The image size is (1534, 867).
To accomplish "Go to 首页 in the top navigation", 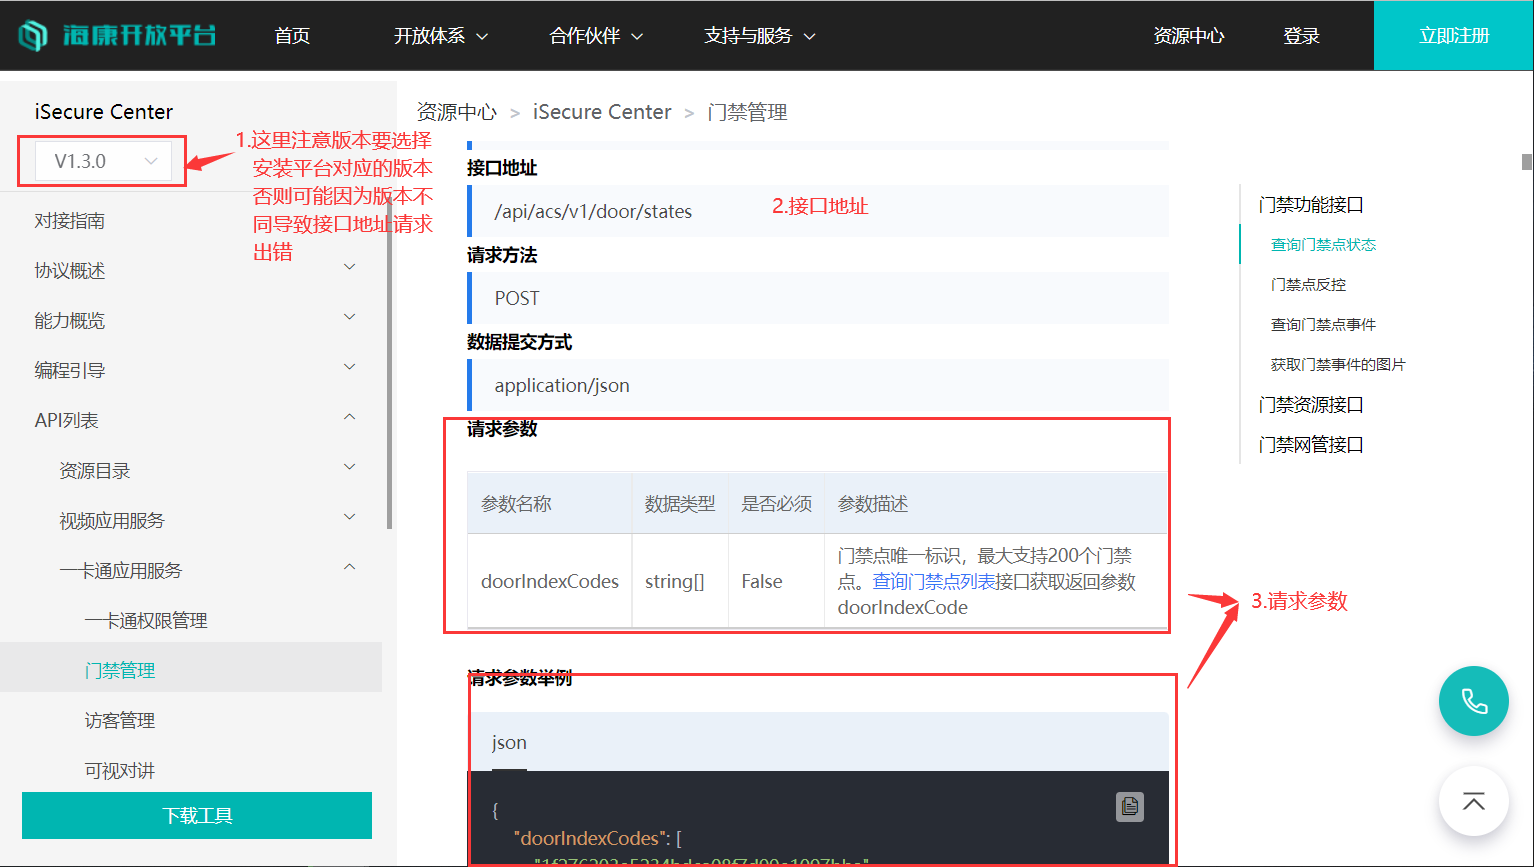I will (292, 36).
